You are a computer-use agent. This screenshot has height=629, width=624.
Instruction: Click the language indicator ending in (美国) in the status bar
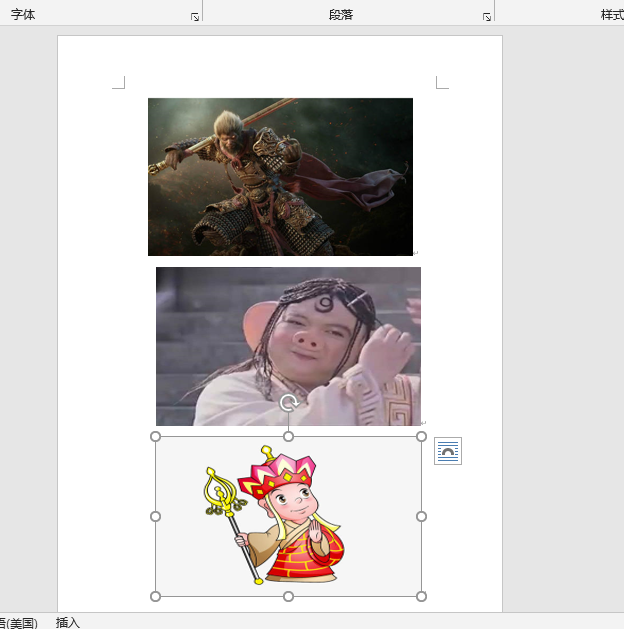click(x=19, y=623)
